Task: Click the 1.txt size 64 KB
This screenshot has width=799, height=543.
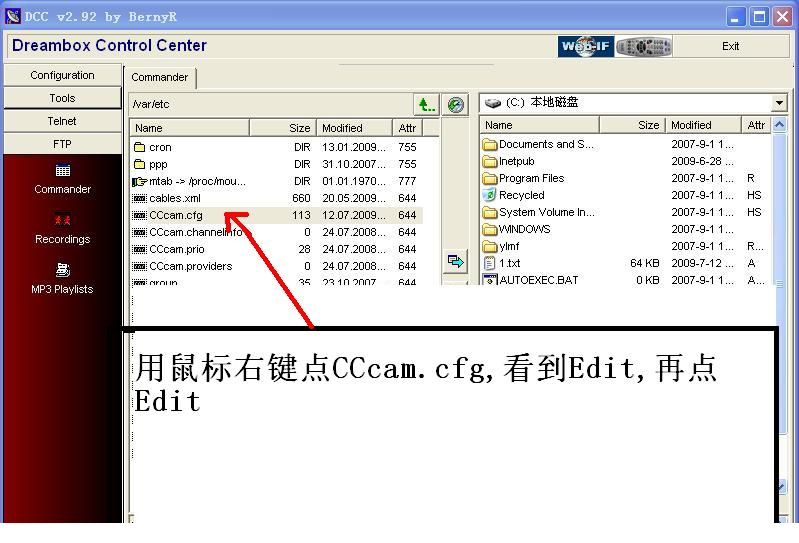Action: click(x=645, y=263)
